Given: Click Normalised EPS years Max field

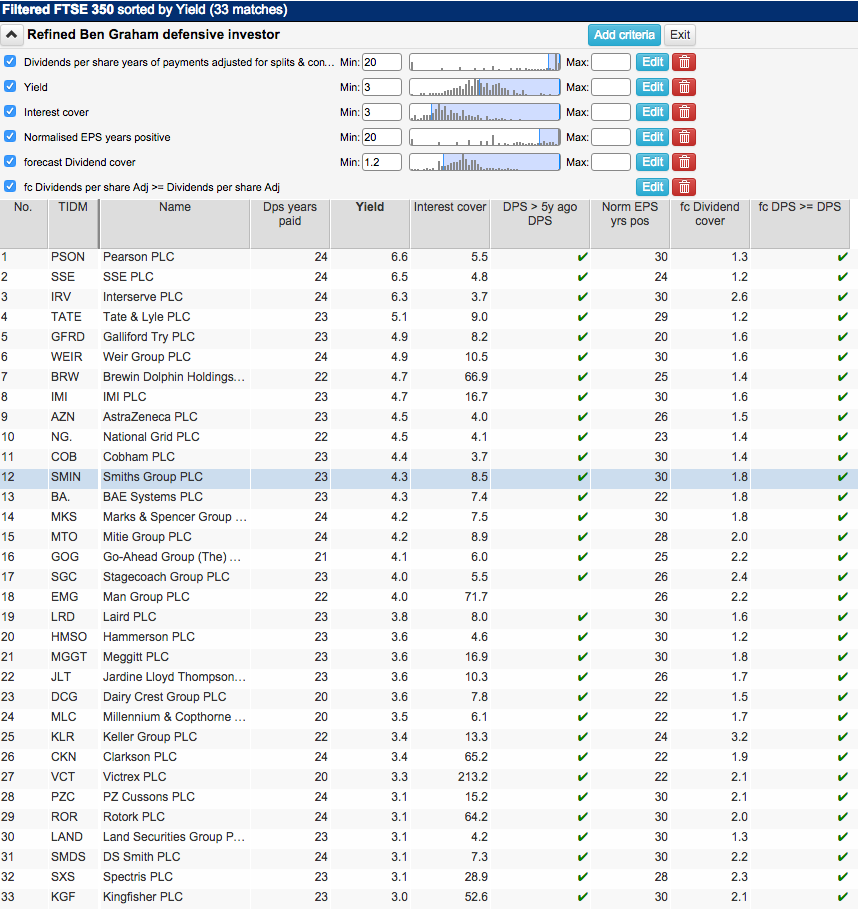Looking at the screenshot, I should 611,137.
